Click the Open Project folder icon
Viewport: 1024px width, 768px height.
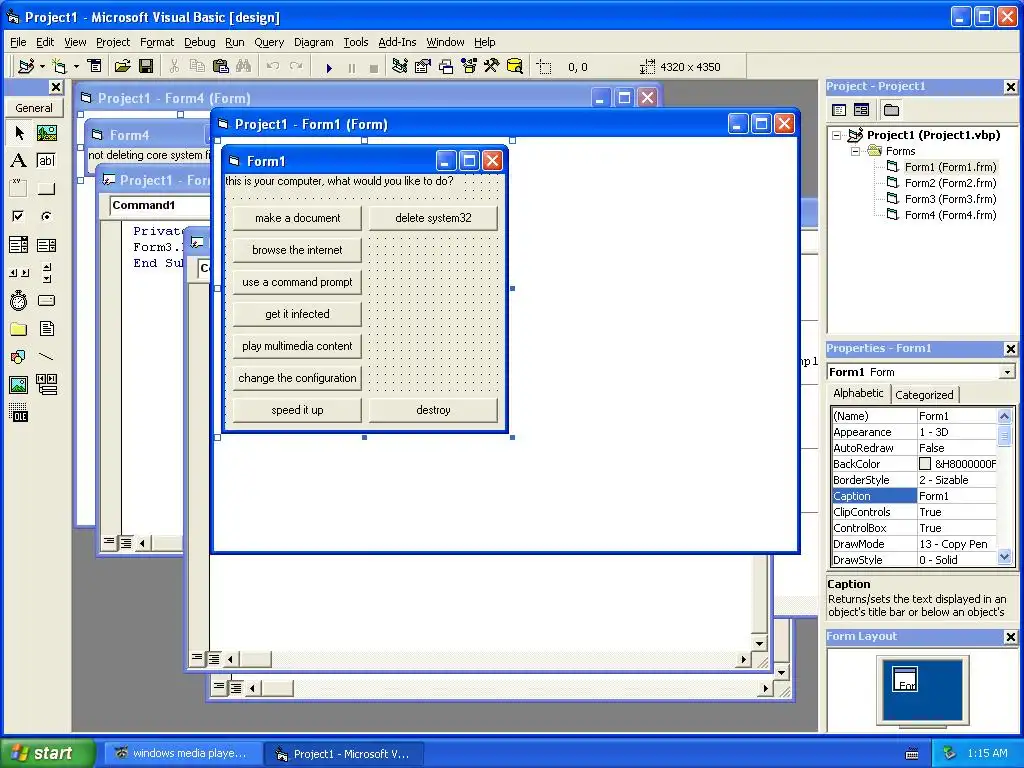coord(123,67)
